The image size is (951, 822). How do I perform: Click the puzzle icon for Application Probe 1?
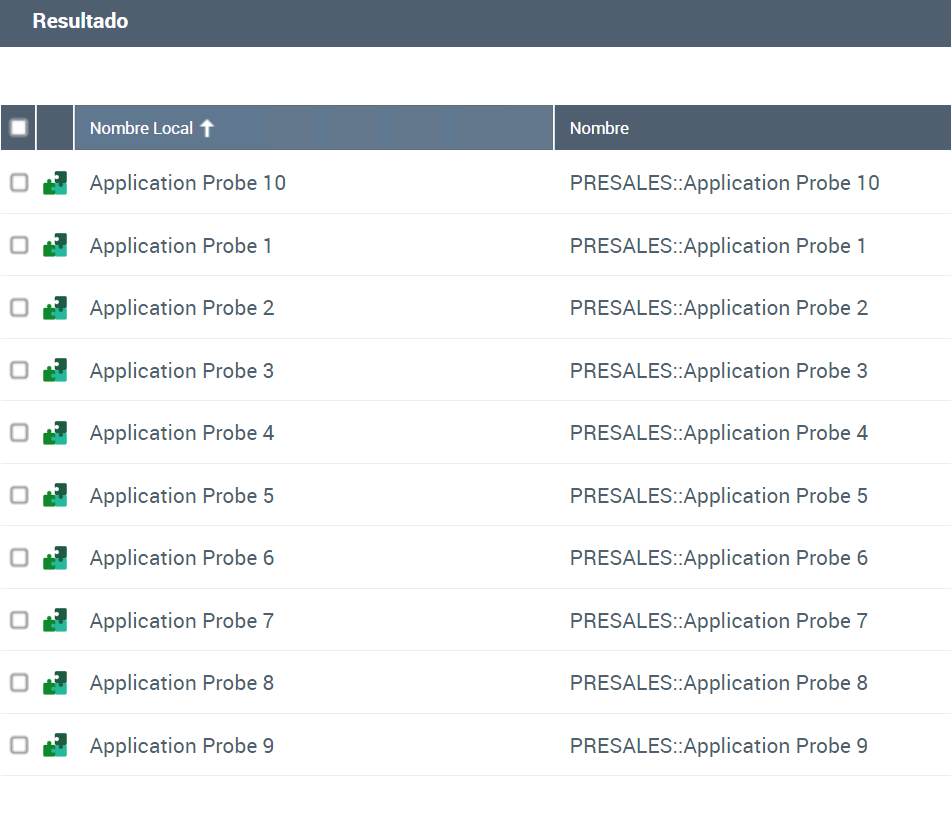(x=55, y=245)
